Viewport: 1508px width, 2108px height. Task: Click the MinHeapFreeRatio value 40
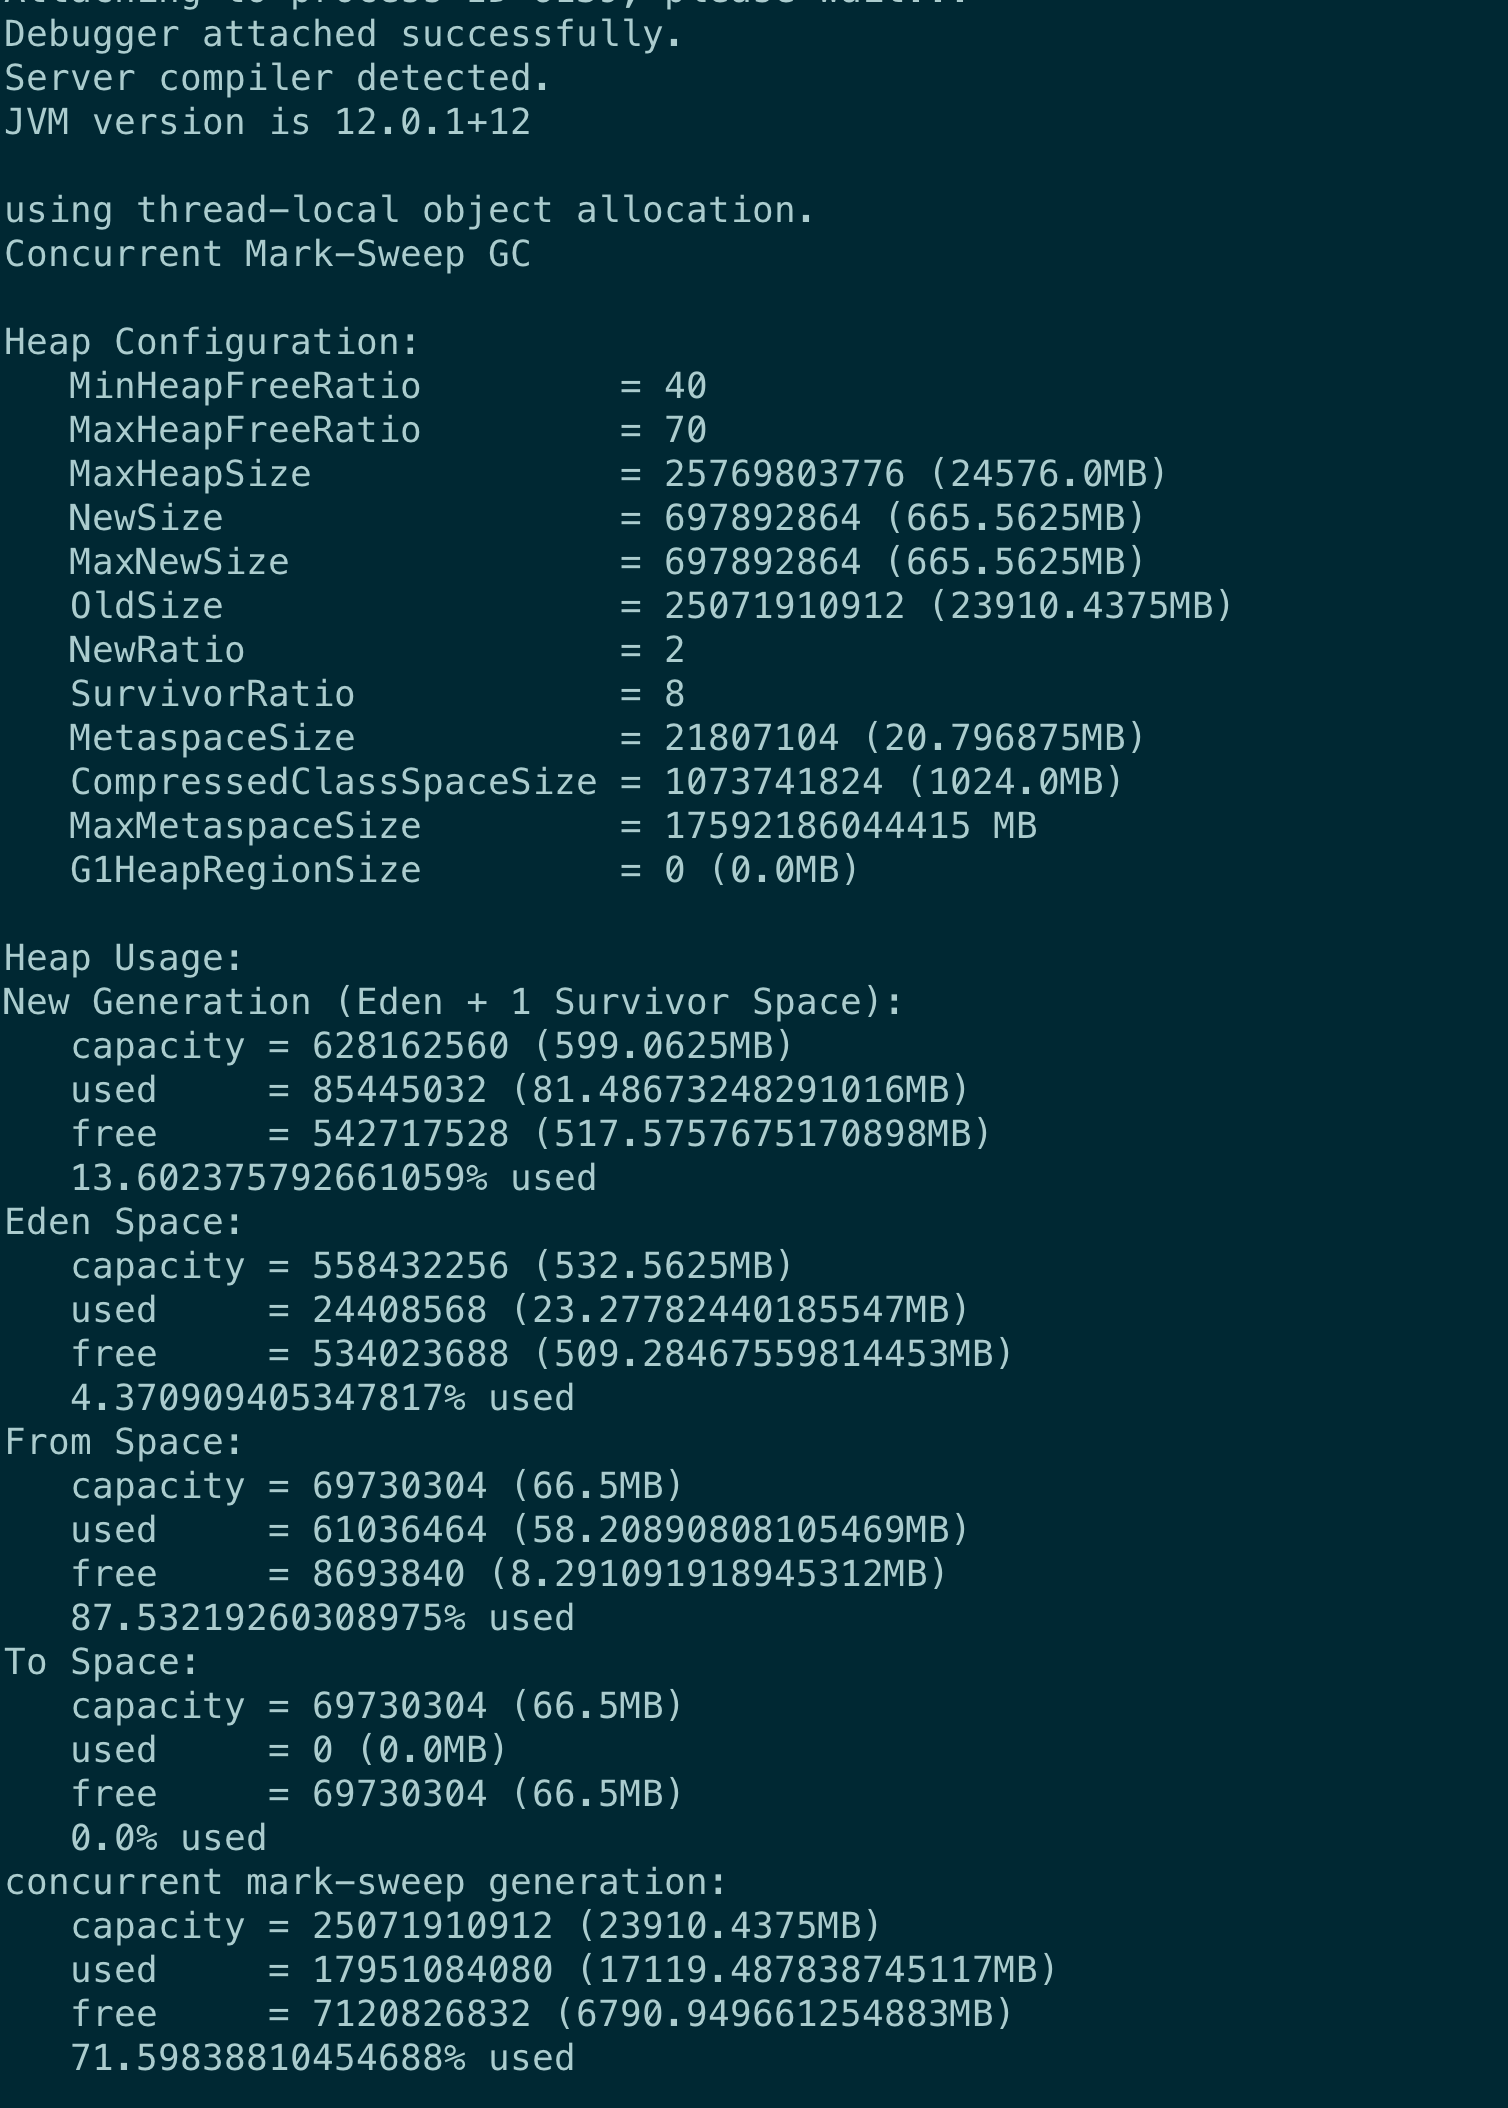click(686, 386)
